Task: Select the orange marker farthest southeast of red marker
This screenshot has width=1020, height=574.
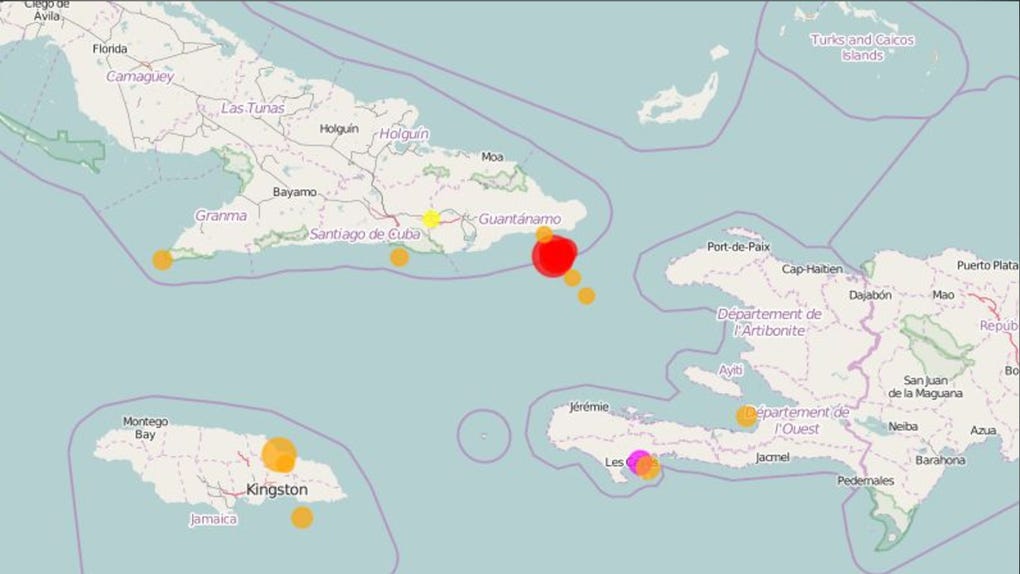Action: point(587,296)
